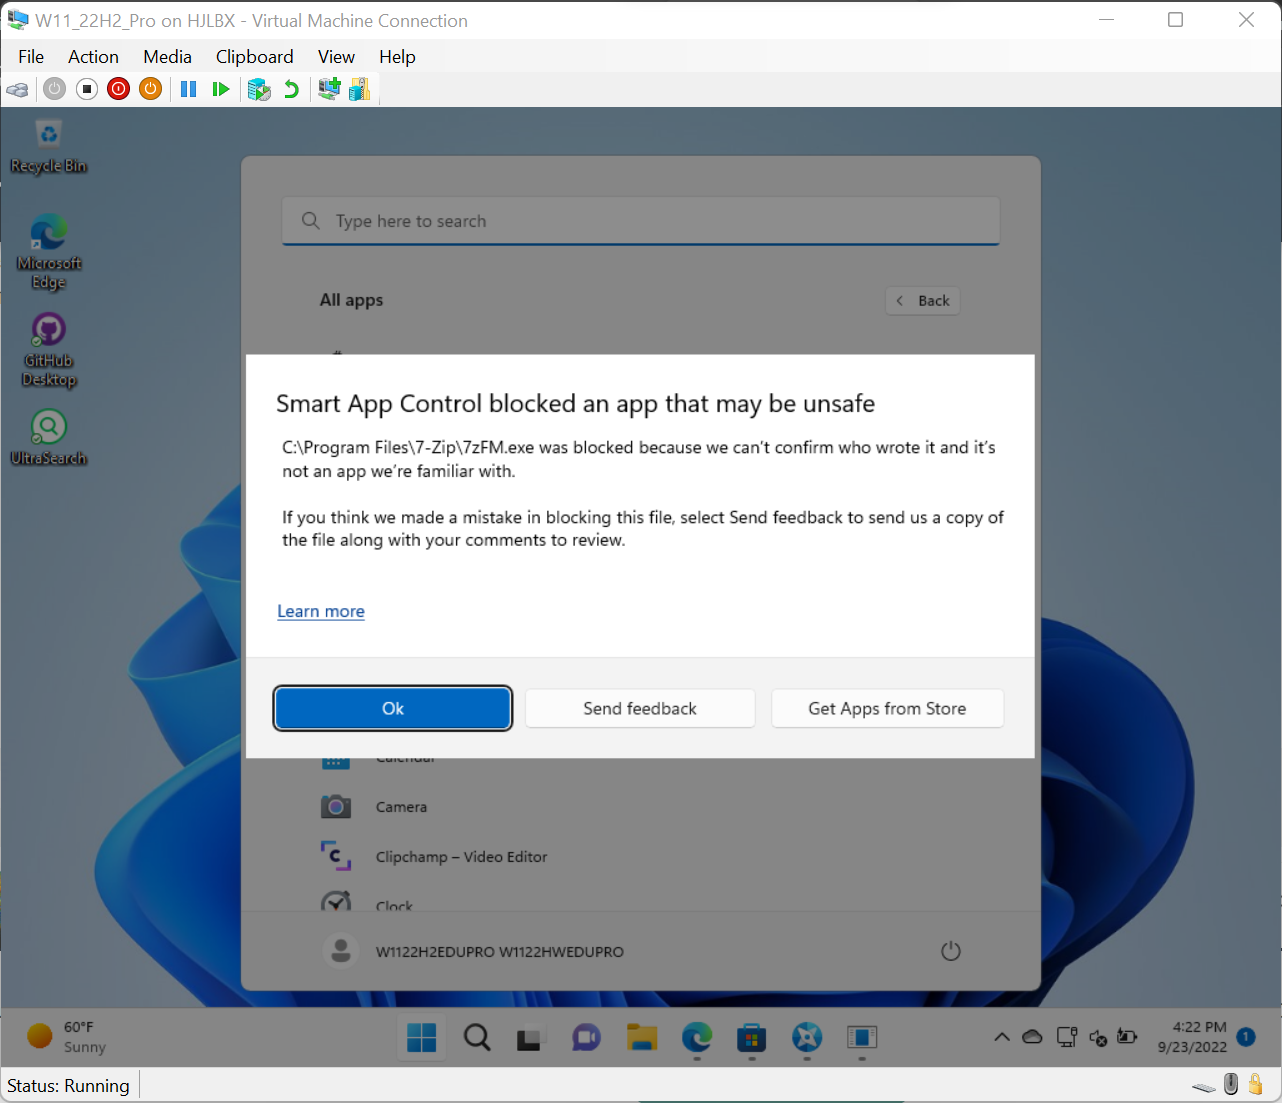1282x1103 pixels.
Task: Select the GitHub Desktop shortcut
Action: point(48,350)
